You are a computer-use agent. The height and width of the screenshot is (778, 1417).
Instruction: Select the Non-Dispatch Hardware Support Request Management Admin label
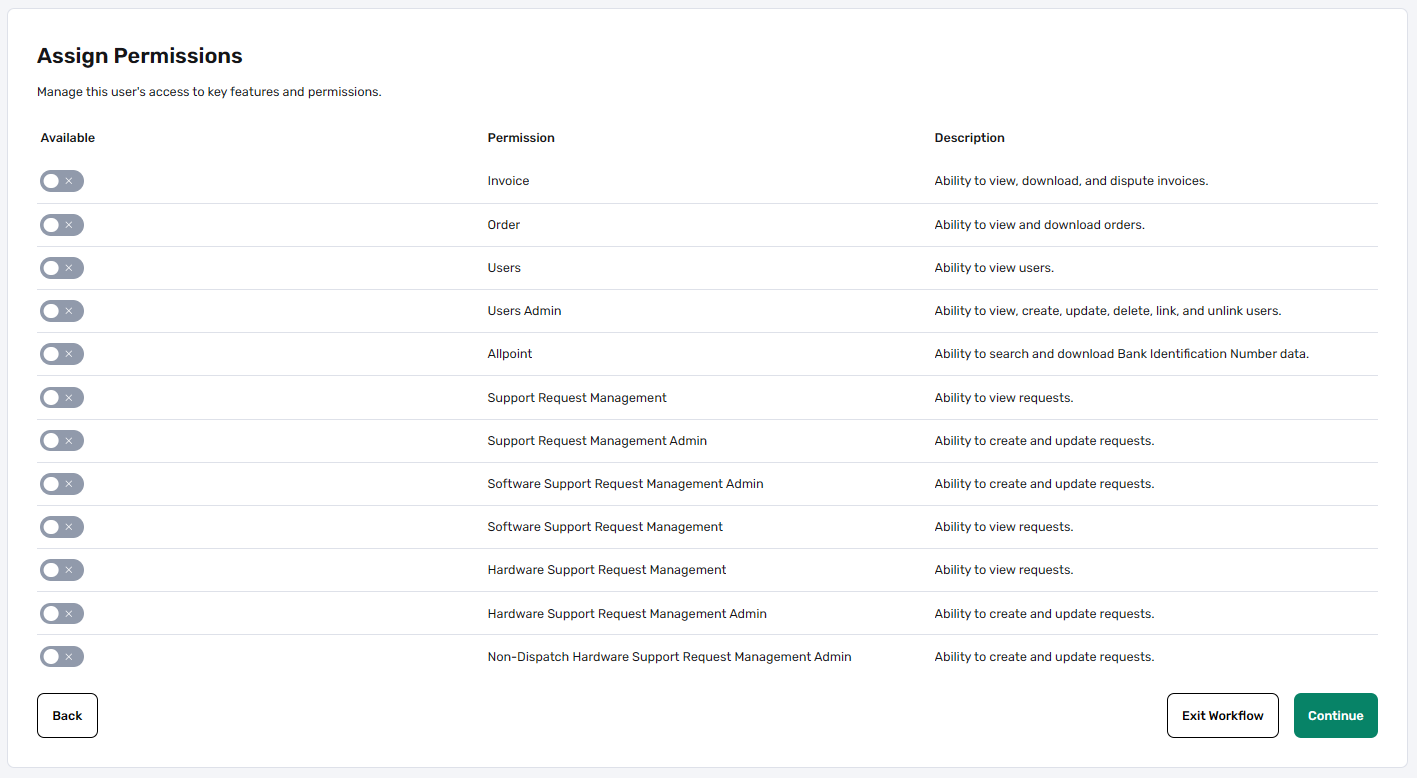click(669, 657)
